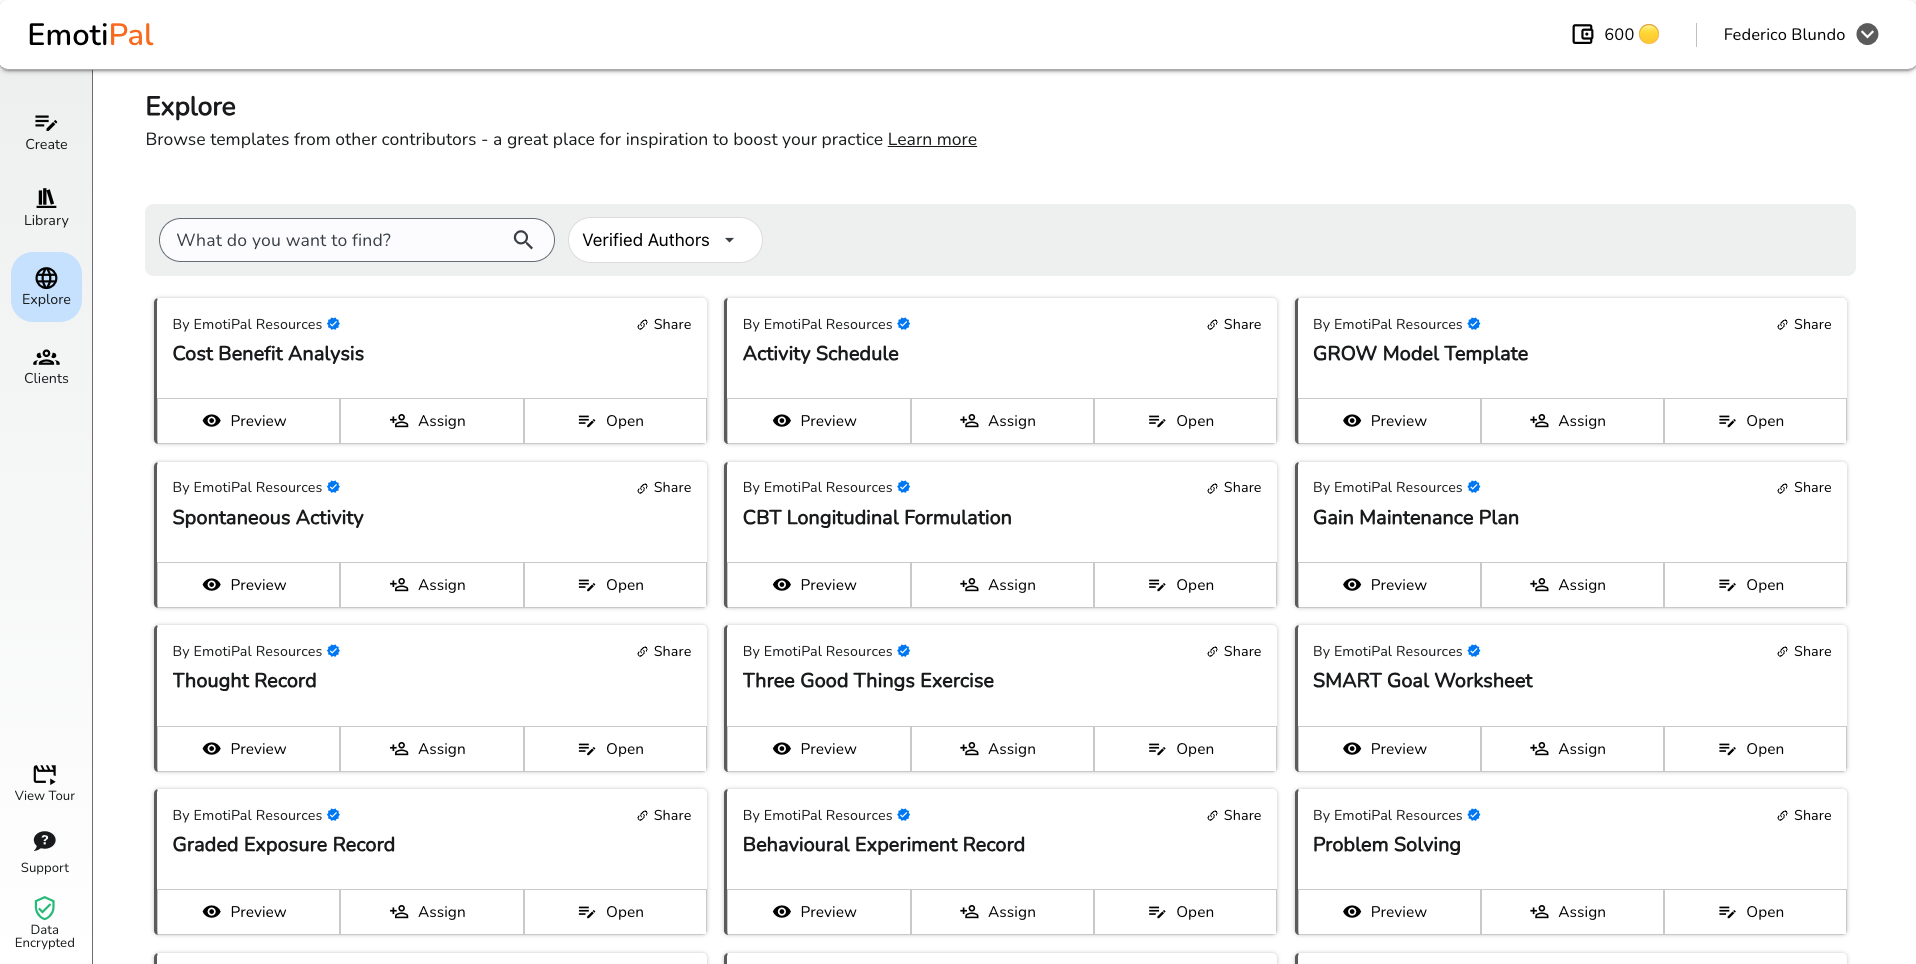Preview Behavioural Experiment Record
1916x964 pixels.
[818, 912]
